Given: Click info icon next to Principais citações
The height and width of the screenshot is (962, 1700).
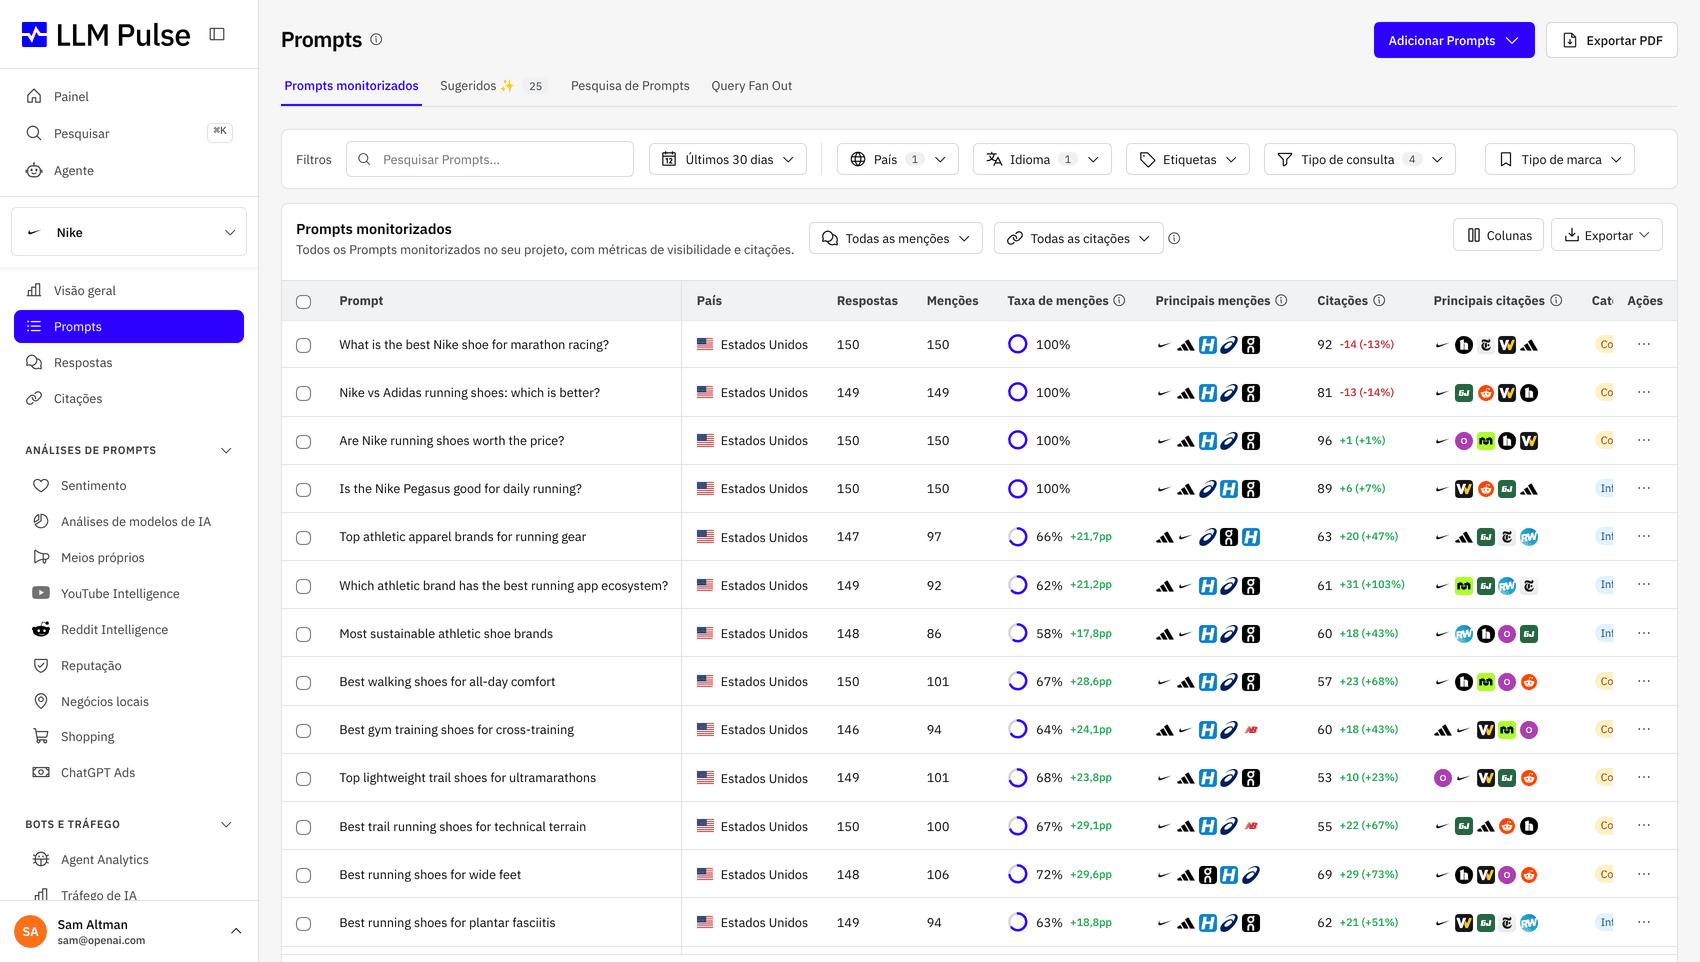Looking at the screenshot, I should (1556, 300).
